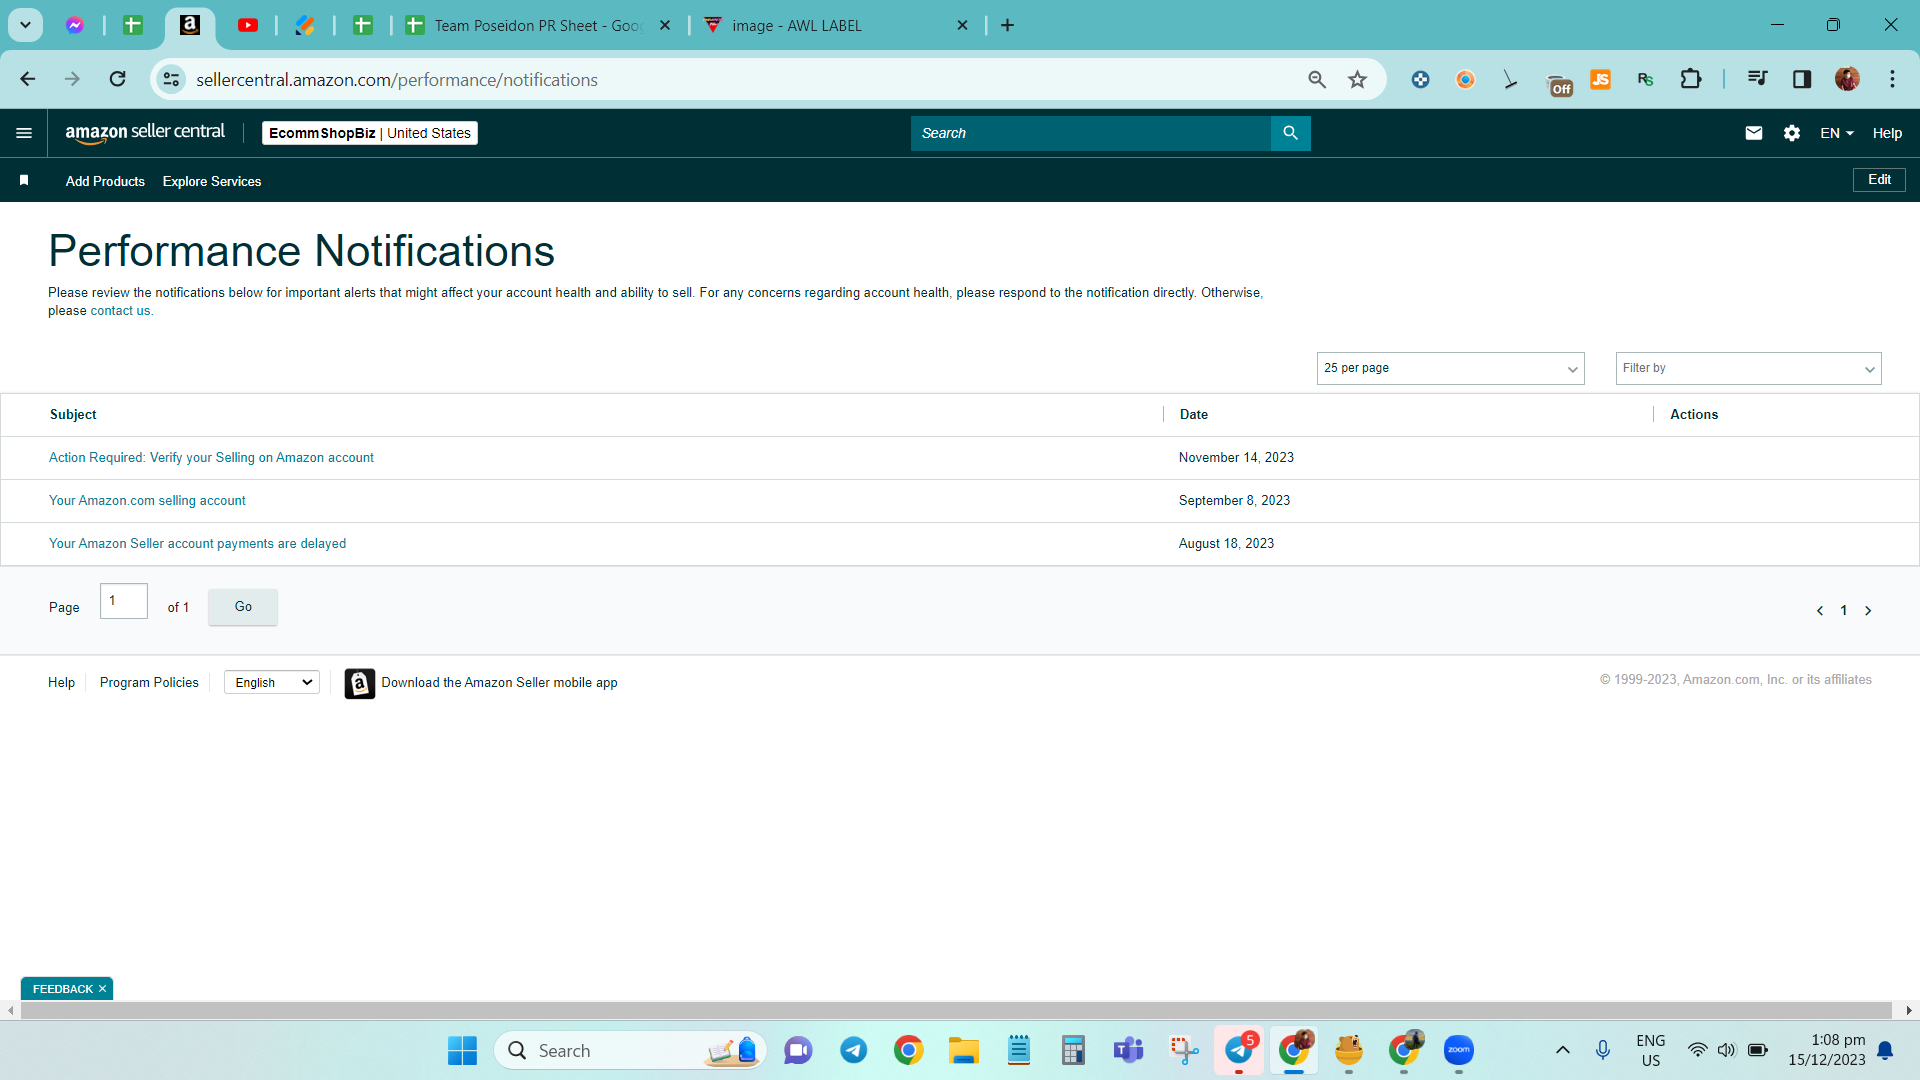
Task: Show hidden system tray icons
Action: [x=1562, y=1050]
